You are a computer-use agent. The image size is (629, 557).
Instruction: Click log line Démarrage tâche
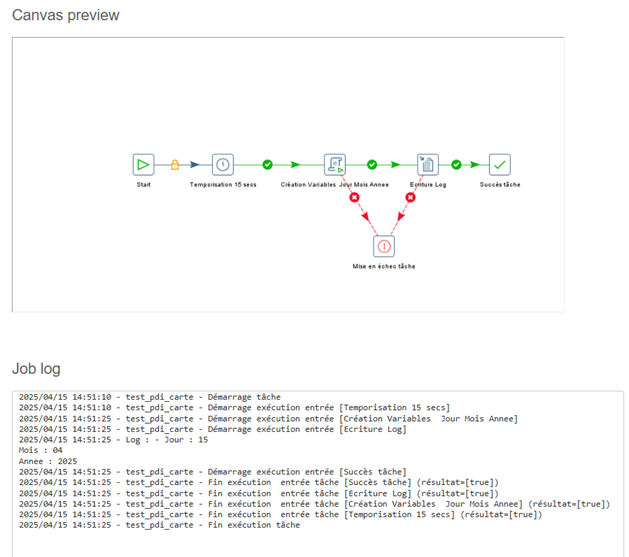pyautogui.click(x=150, y=397)
